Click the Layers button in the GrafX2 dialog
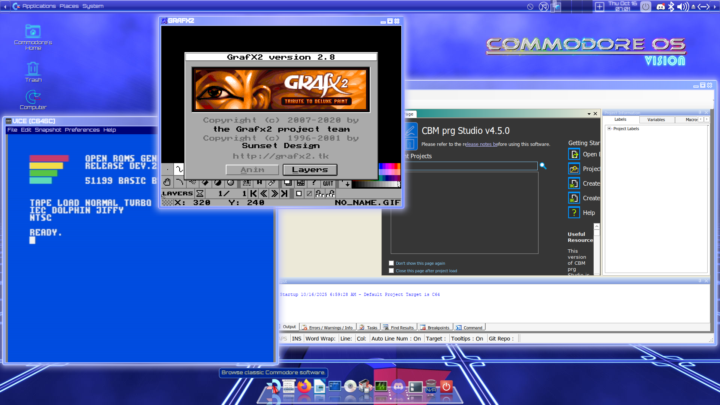This screenshot has width=720, height=405. 309,169
